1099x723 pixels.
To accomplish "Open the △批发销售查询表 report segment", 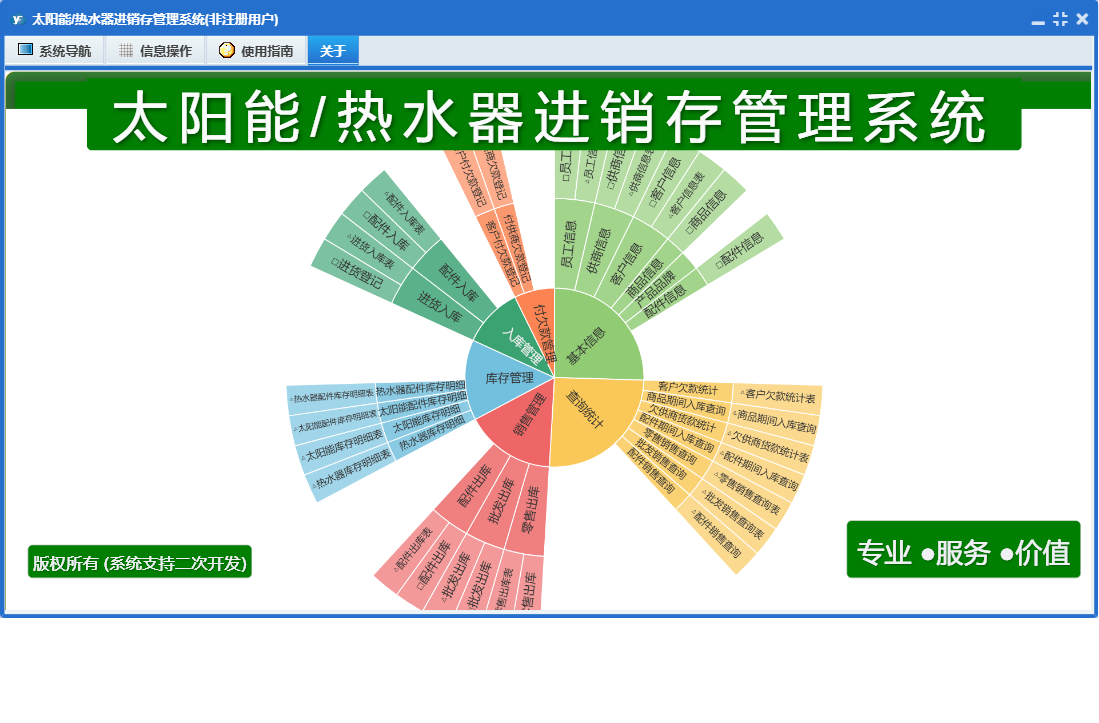I will [732, 515].
